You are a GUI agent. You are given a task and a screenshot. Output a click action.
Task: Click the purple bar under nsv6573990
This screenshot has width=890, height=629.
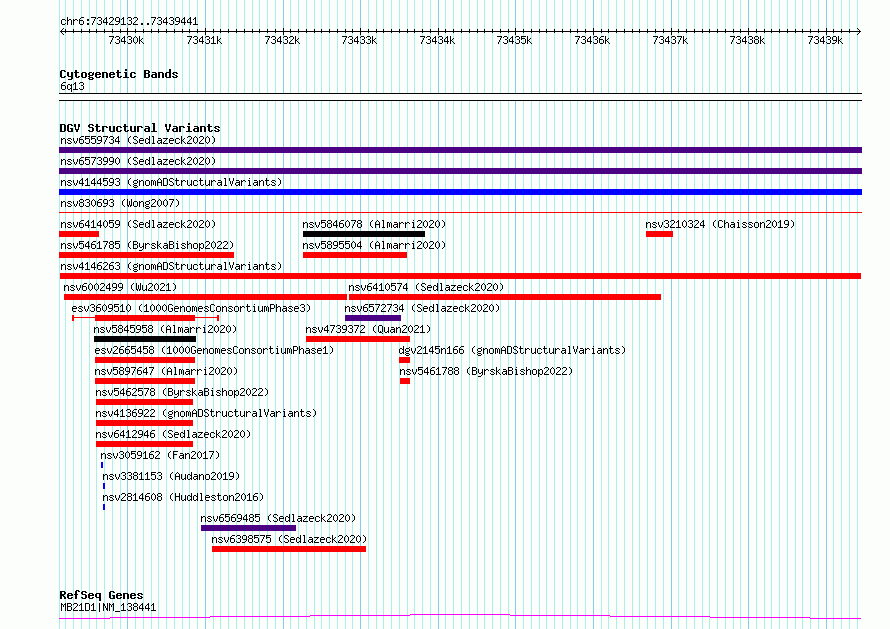coord(460,171)
